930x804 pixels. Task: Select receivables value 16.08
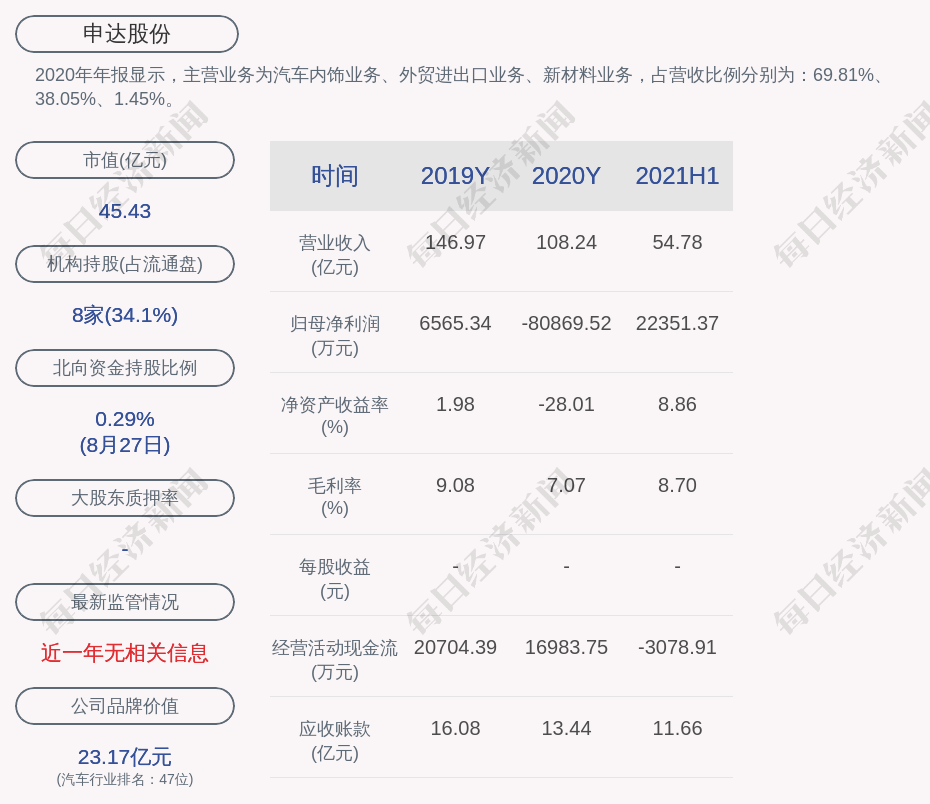(455, 728)
